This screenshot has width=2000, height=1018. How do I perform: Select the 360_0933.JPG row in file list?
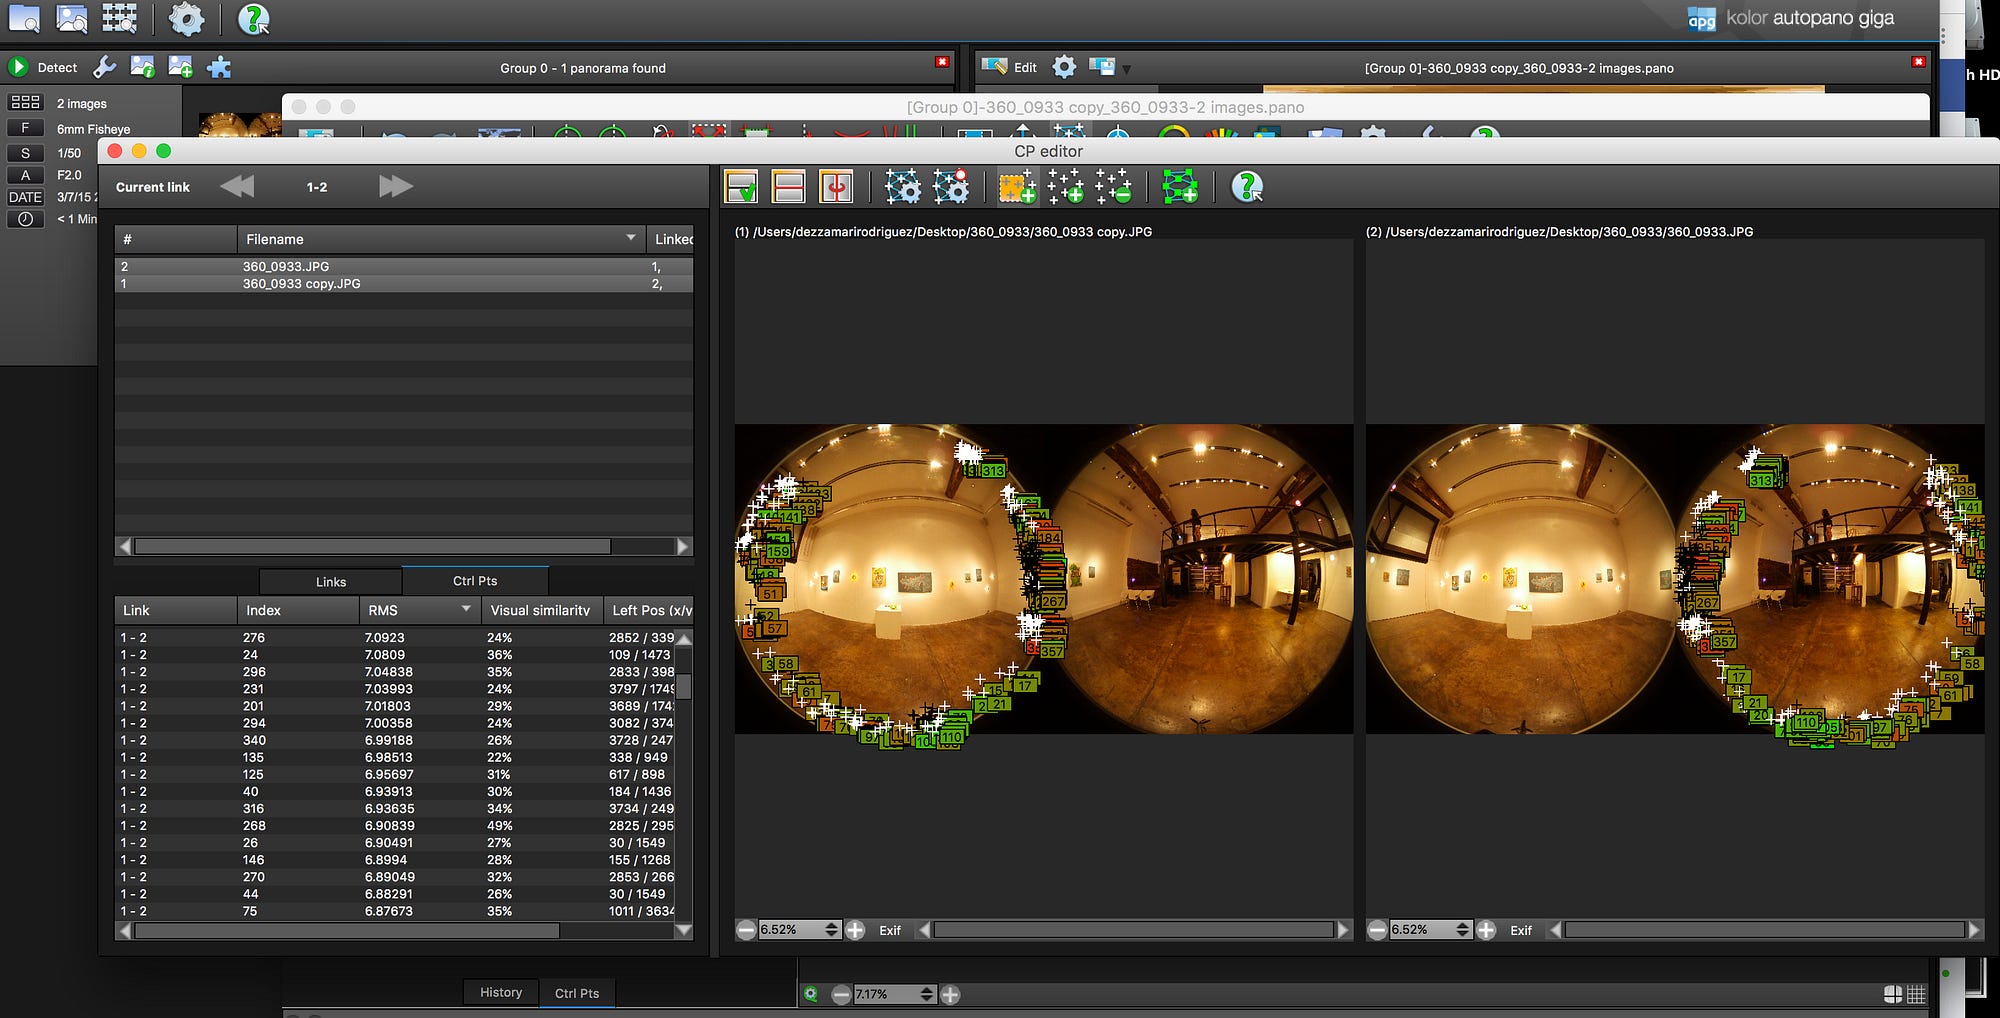point(404,267)
